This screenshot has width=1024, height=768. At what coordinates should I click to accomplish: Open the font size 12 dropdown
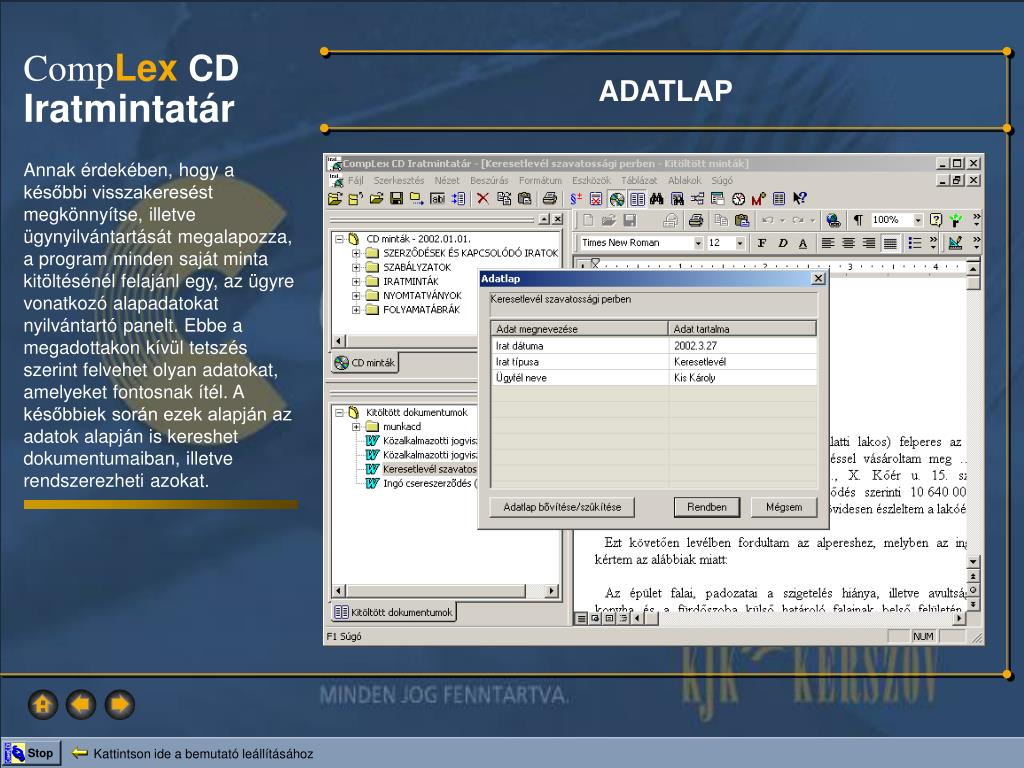click(x=740, y=243)
